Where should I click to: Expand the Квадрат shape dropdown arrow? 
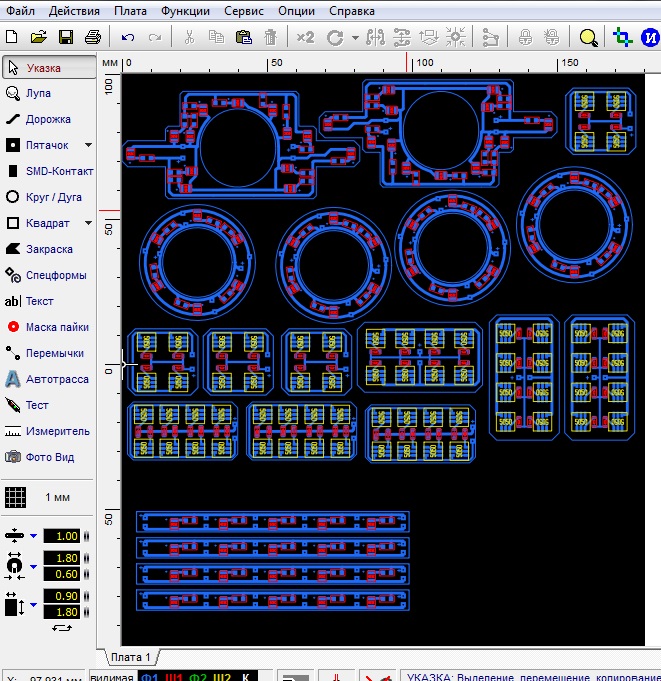coord(88,223)
